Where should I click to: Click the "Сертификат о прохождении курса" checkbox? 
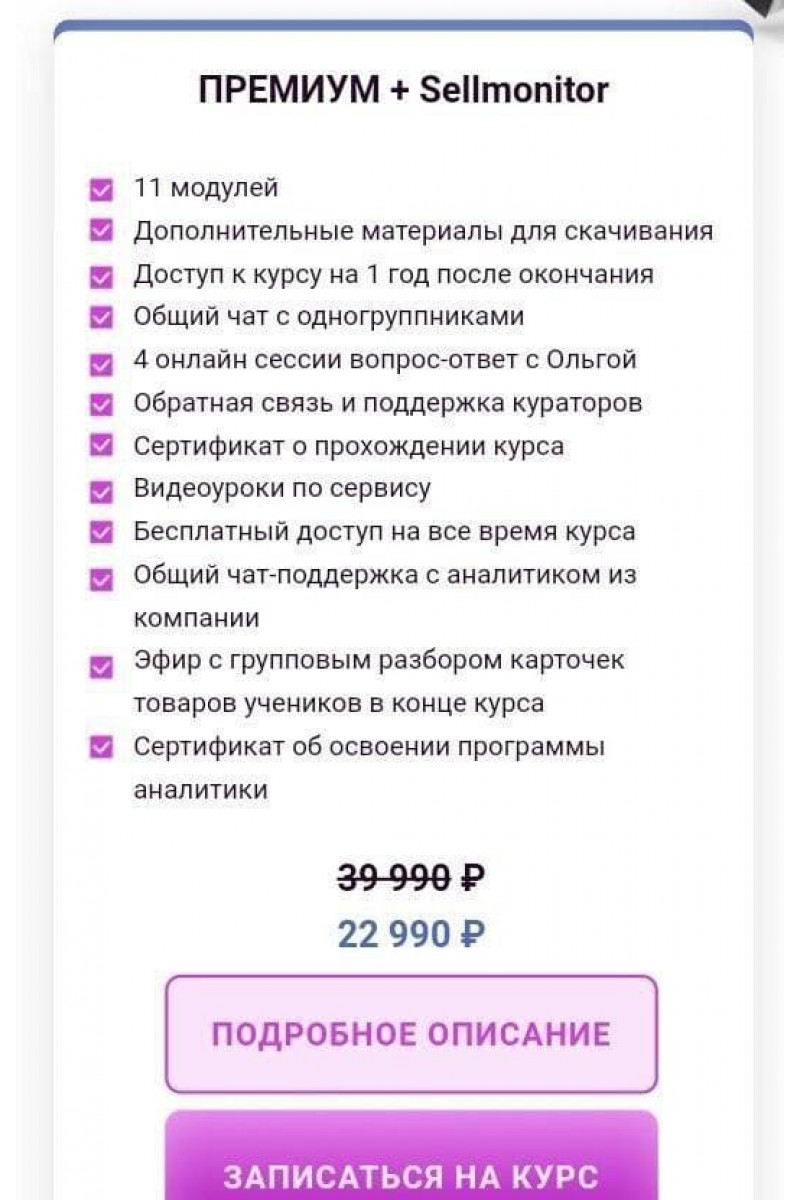101,447
